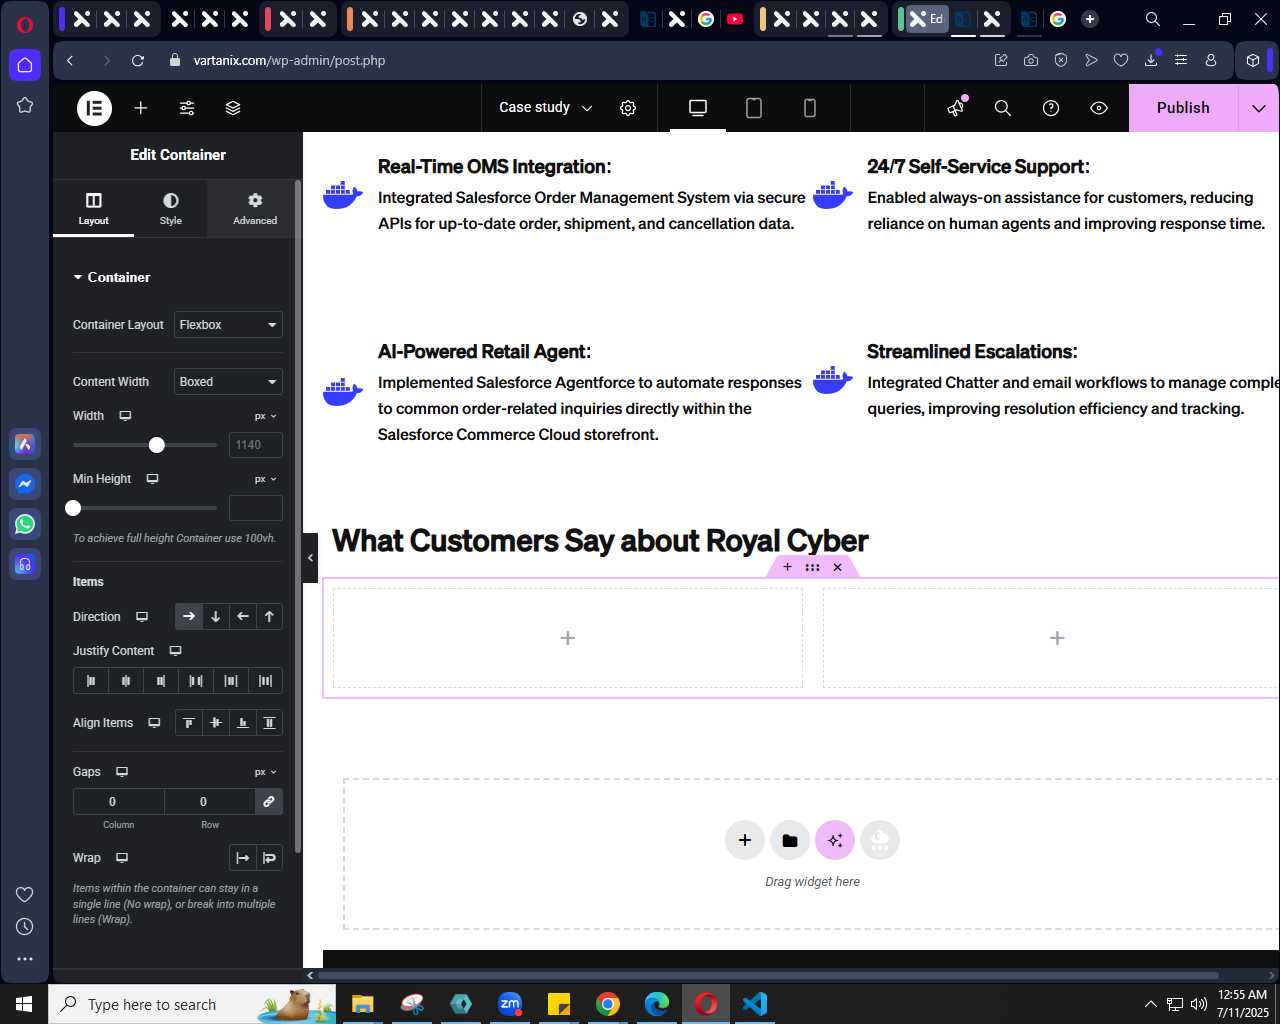Image resolution: width=1280 pixels, height=1024 pixels.
Task: Open the Advanced tab
Action: point(255,208)
